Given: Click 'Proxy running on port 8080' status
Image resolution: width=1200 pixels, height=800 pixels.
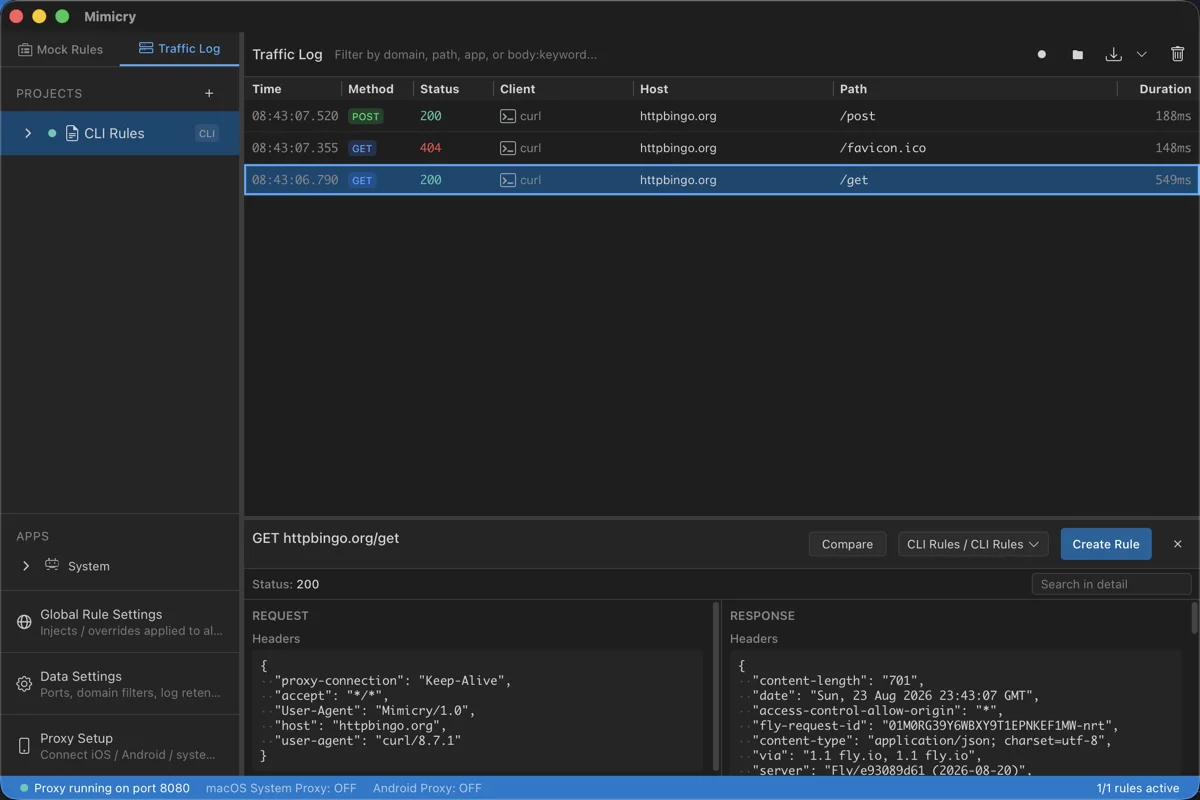Looking at the screenshot, I should tap(112, 788).
